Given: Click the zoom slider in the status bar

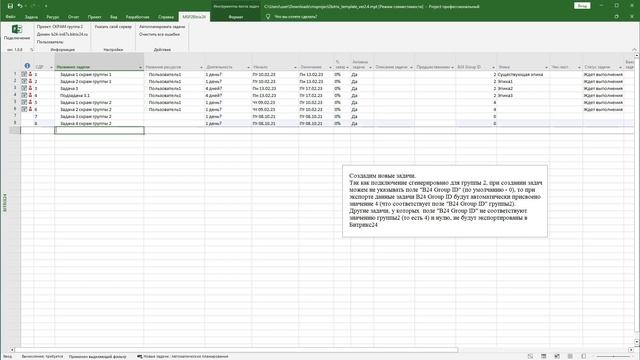Looking at the screenshot, I should 613,357.
